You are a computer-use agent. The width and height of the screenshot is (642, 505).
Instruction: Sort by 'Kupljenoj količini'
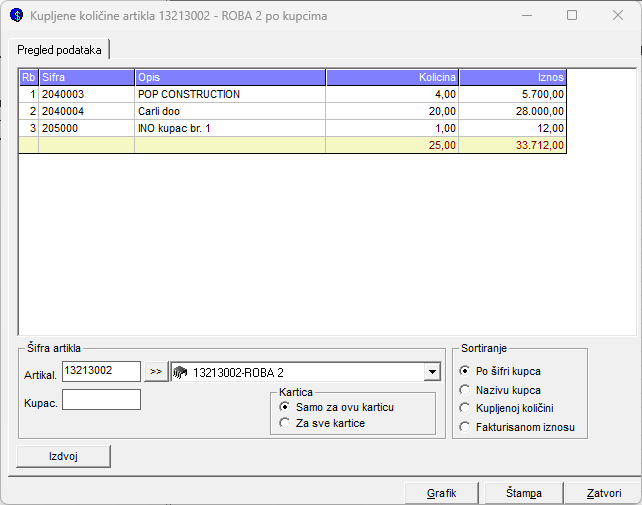(464, 408)
